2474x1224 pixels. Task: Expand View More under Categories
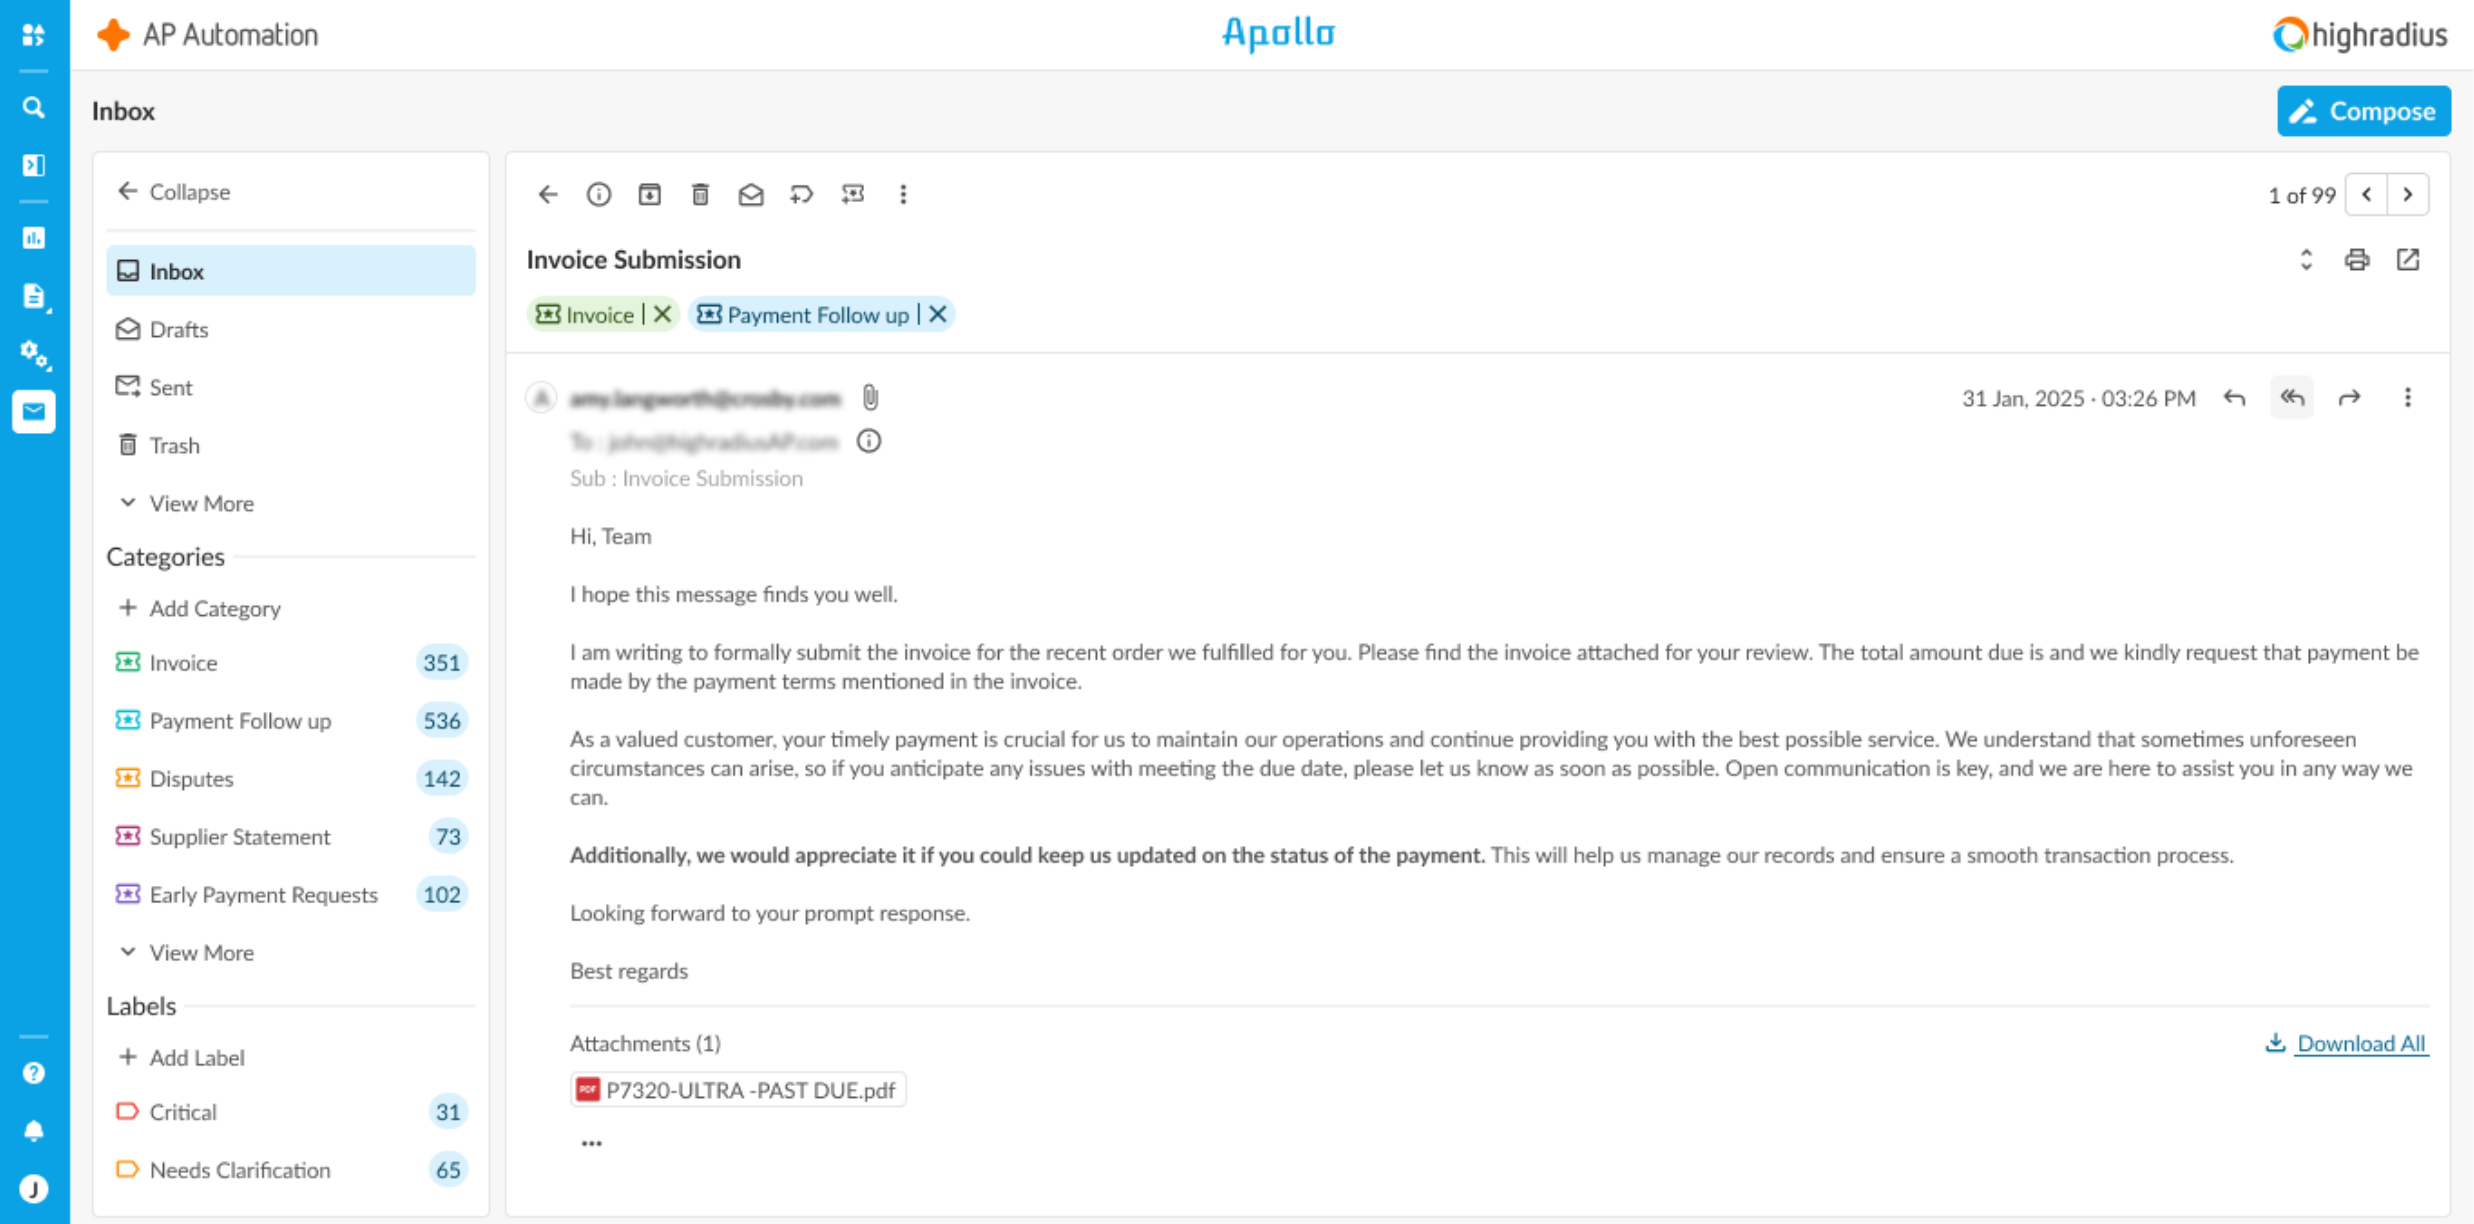pyautogui.click(x=187, y=952)
